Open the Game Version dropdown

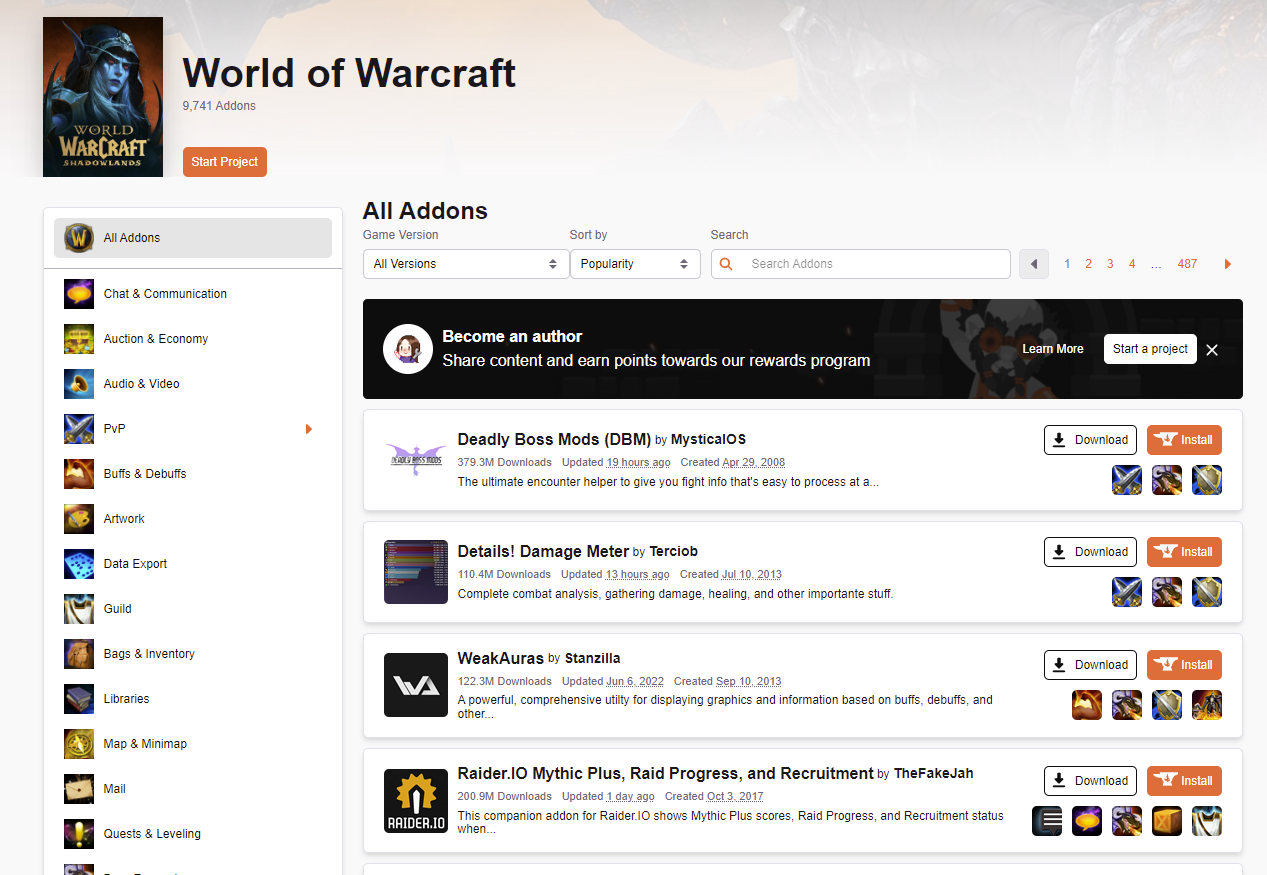click(466, 264)
